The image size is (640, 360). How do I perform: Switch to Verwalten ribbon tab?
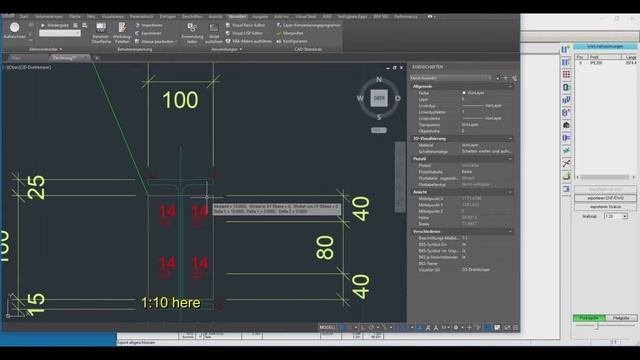pos(237,17)
